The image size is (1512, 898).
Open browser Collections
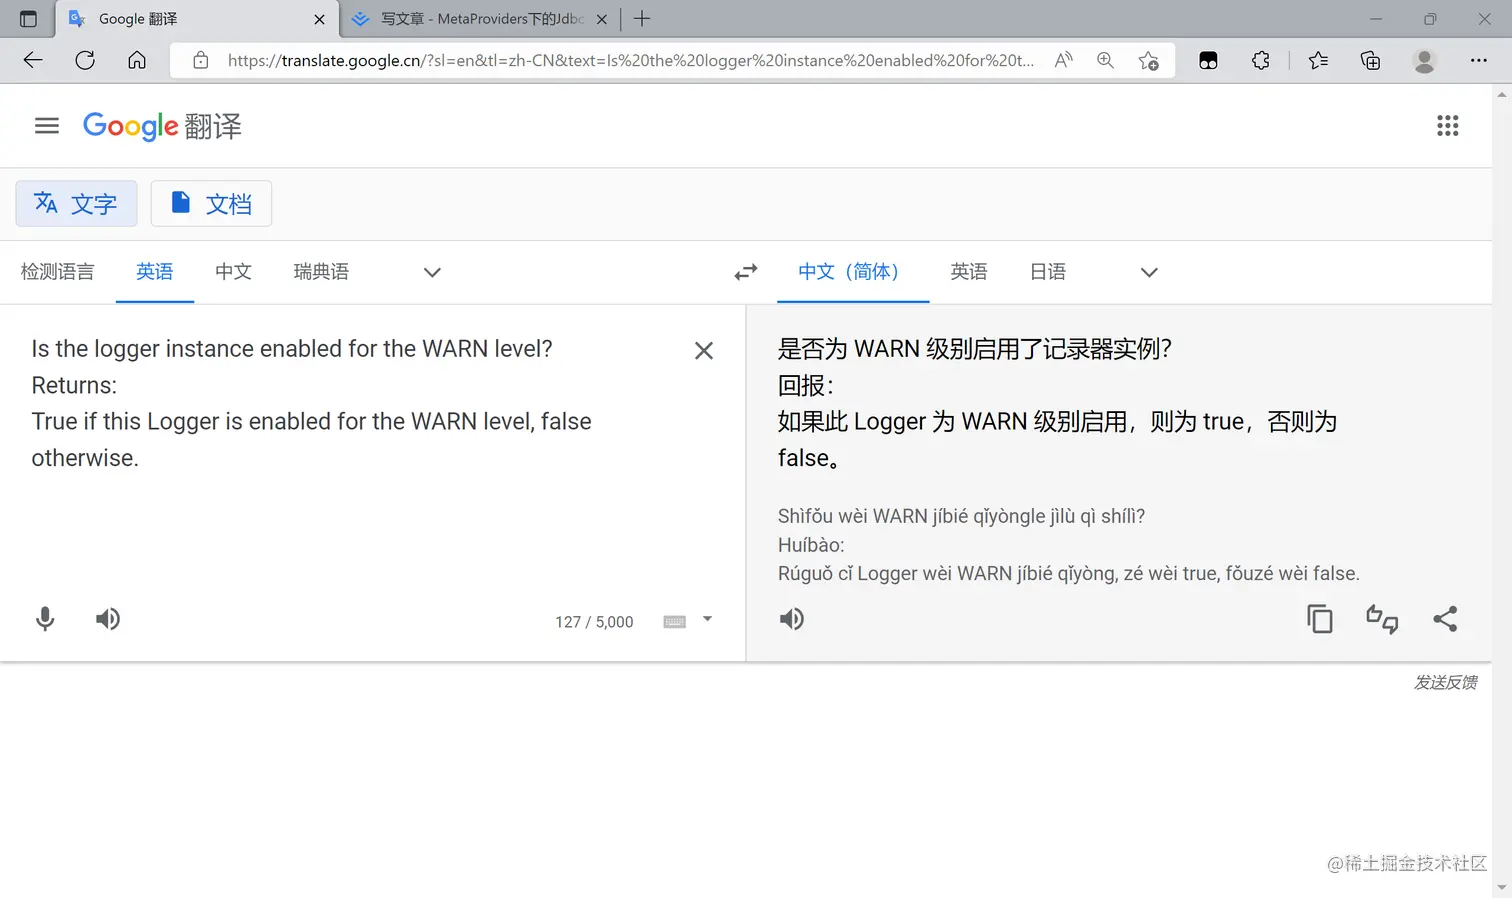[1371, 60]
